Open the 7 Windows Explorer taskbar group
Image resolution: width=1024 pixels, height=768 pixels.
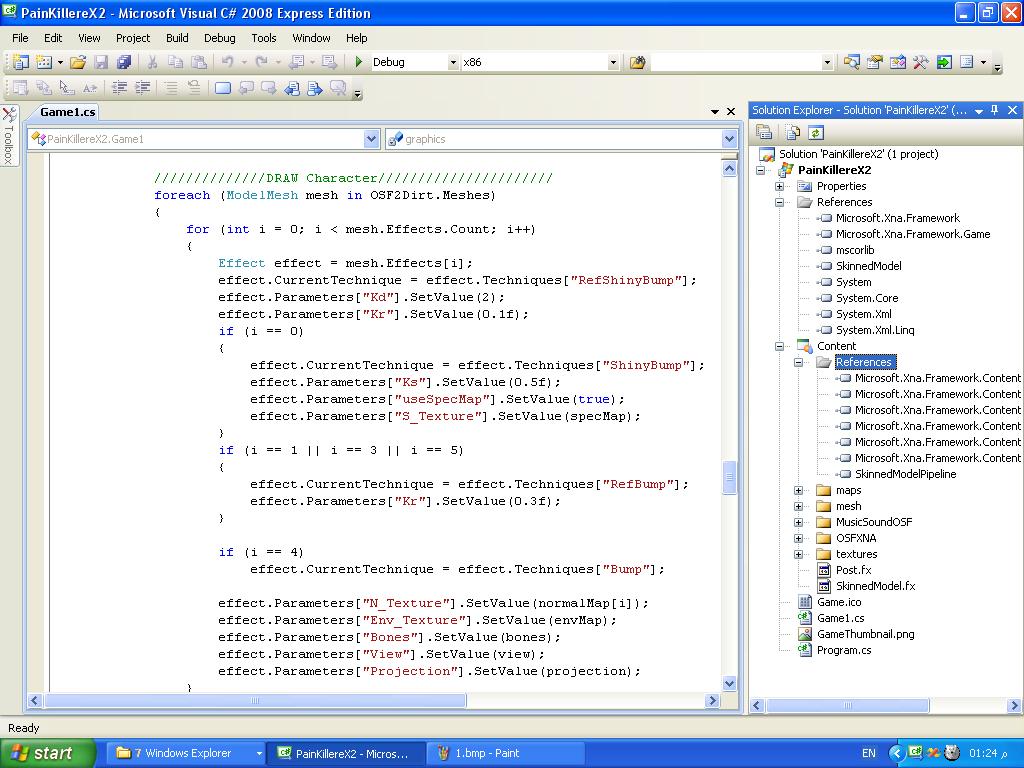pyautogui.click(x=185, y=753)
